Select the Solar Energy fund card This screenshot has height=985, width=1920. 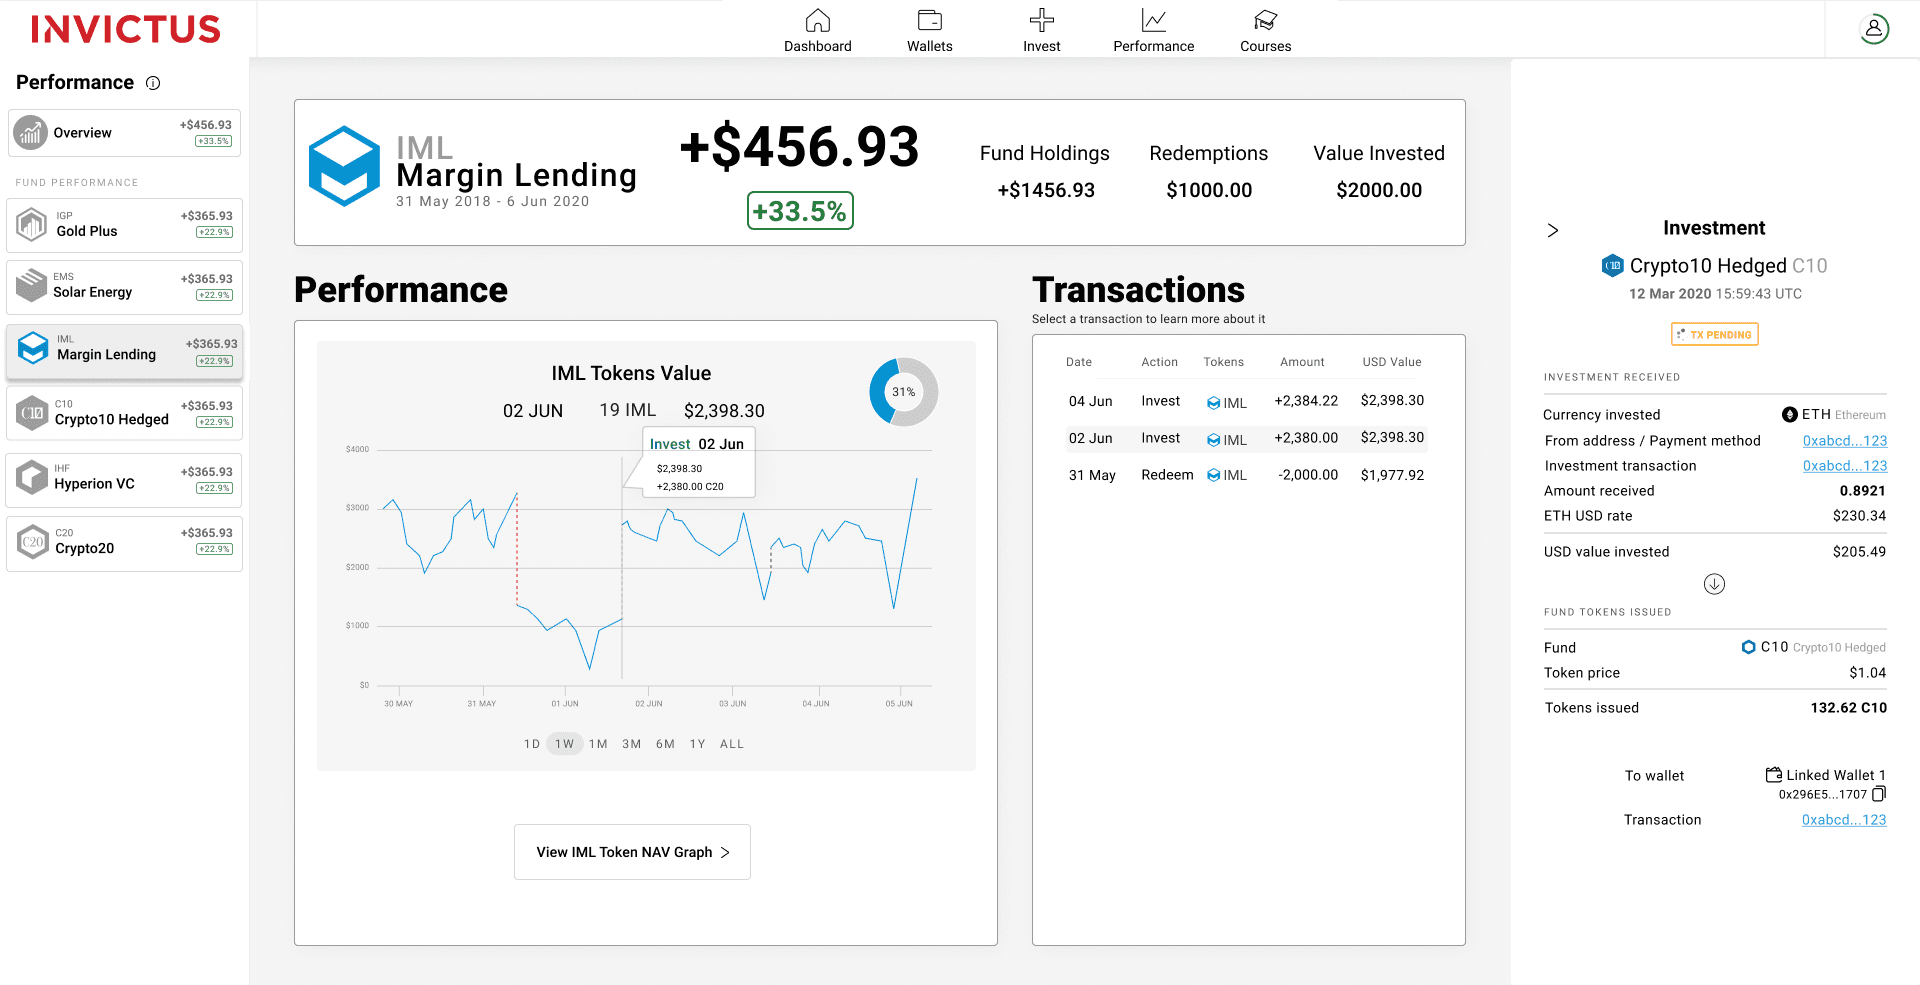pyautogui.click(x=124, y=287)
